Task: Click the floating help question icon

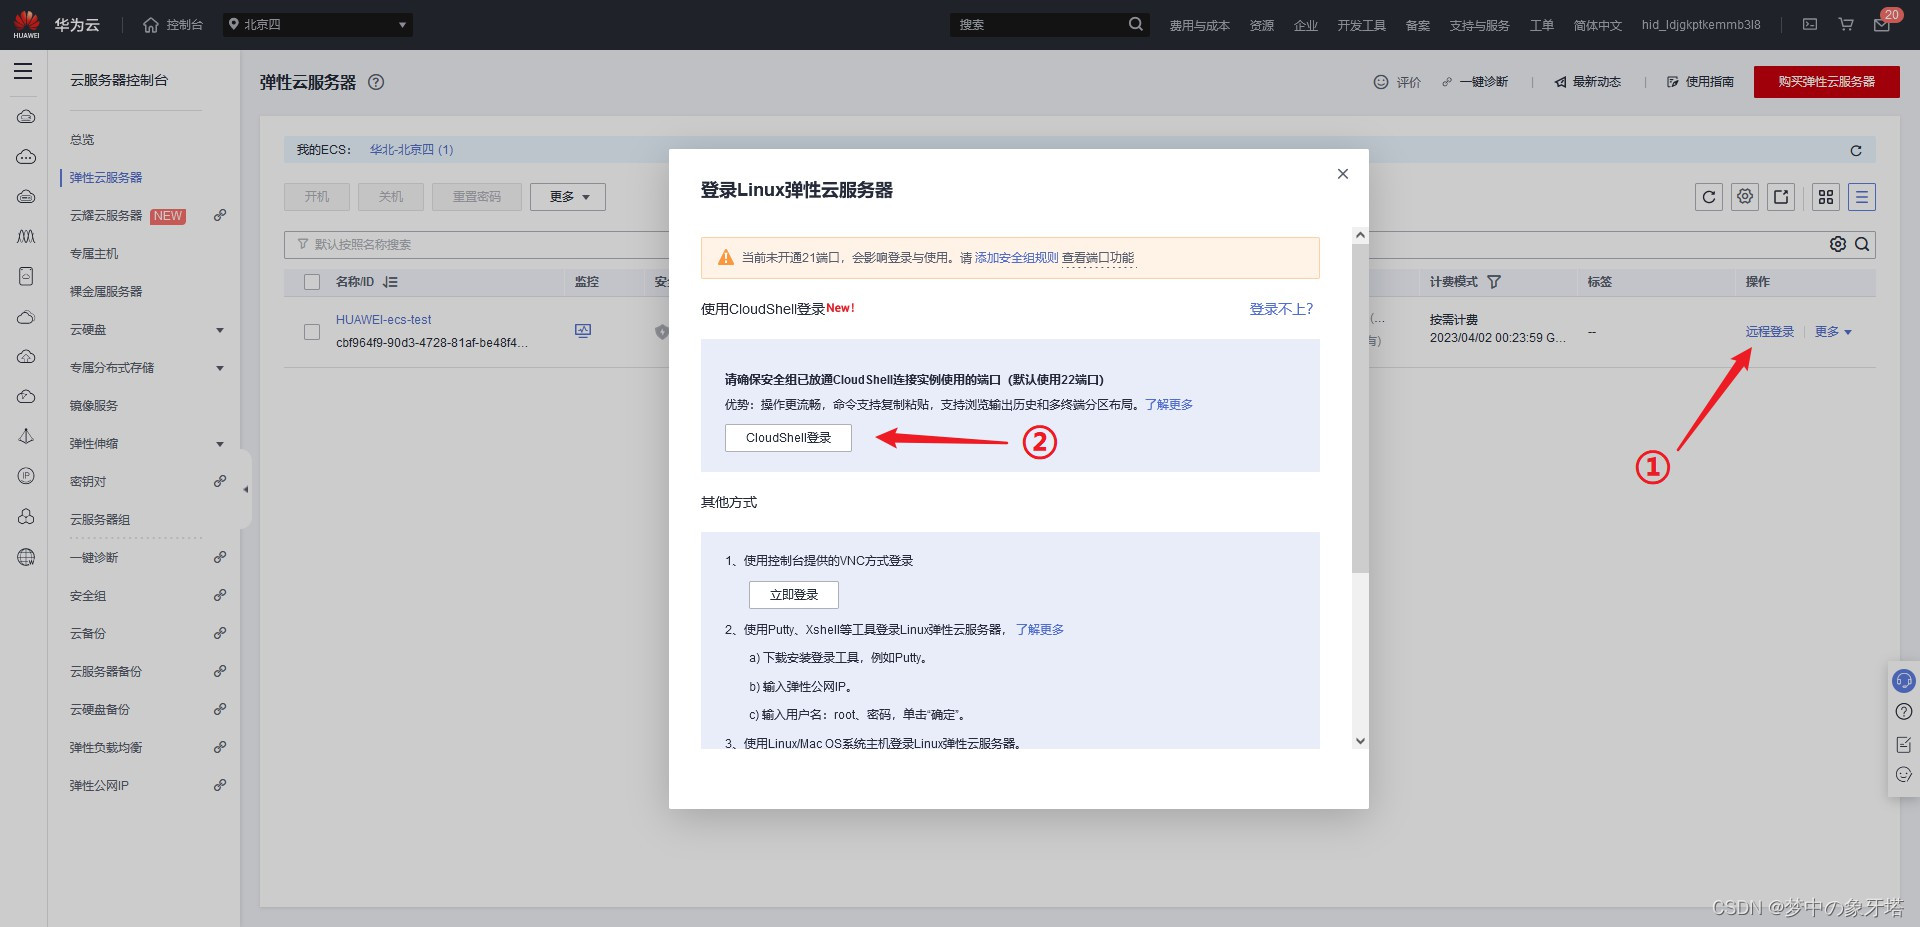Action: 1904,712
